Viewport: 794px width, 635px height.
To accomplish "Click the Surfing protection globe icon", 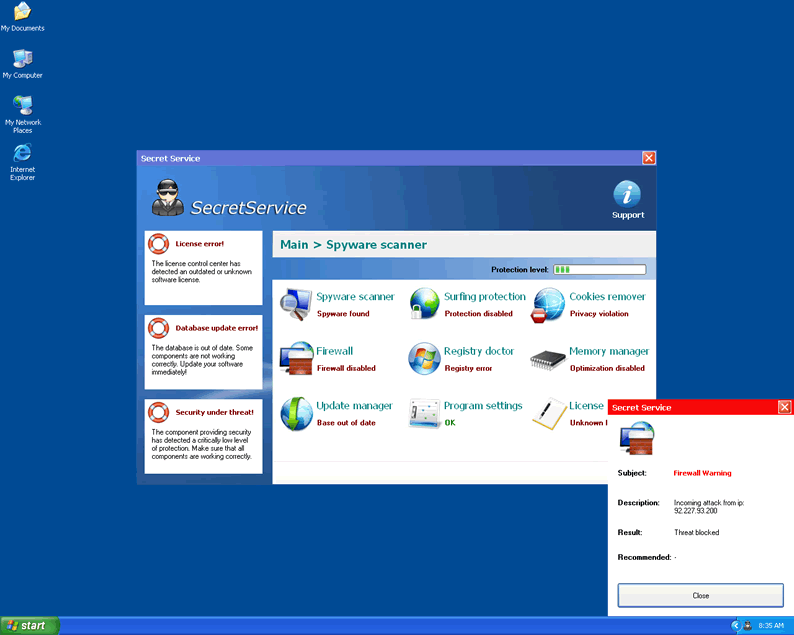I will [424, 304].
